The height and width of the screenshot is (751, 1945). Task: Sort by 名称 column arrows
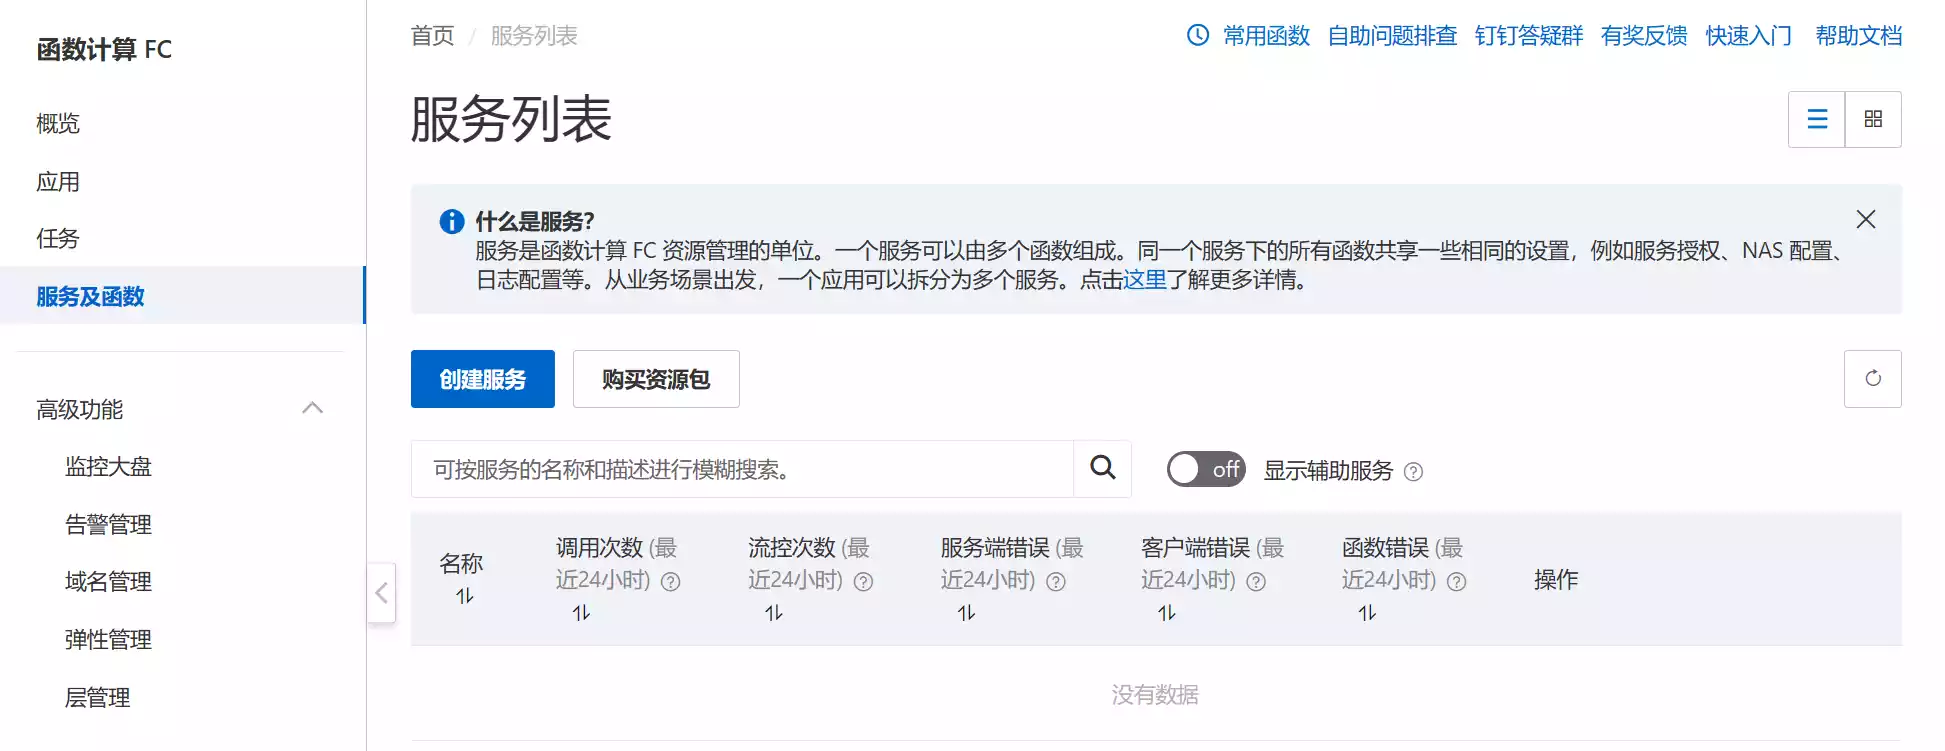(x=465, y=596)
